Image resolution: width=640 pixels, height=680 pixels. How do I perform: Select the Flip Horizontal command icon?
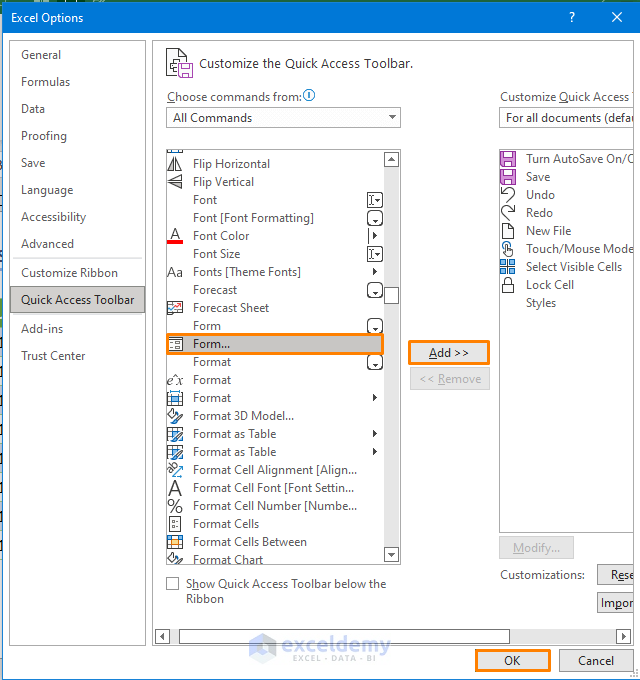pos(175,164)
